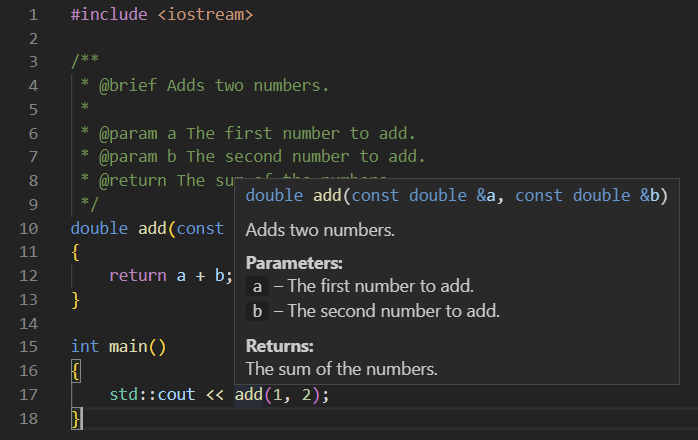The image size is (698, 440).
Task: Click variable 'b' on line 12
Action: click(219, 276)
